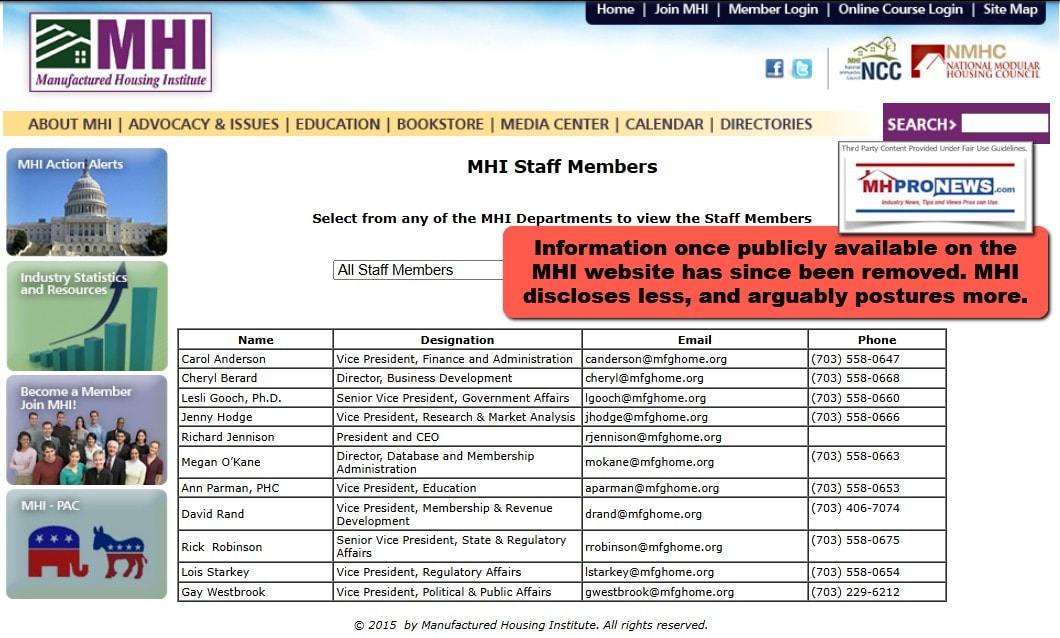
Task: Click email lstarkey@mfghome.org
Action: (x=650, y=572)
